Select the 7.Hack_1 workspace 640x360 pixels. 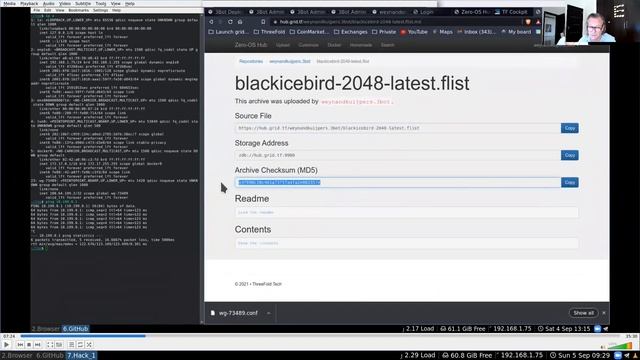(x=81, y=356)
